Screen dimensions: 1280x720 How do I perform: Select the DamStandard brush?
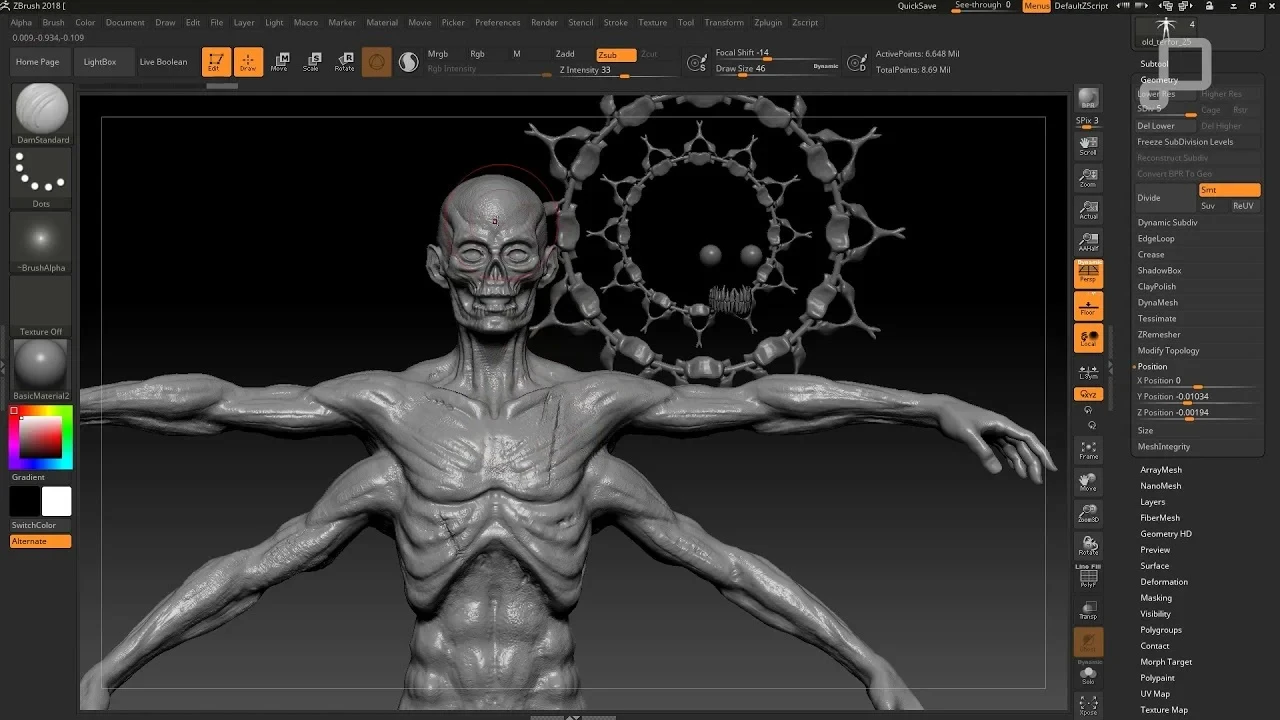(40, 110)
